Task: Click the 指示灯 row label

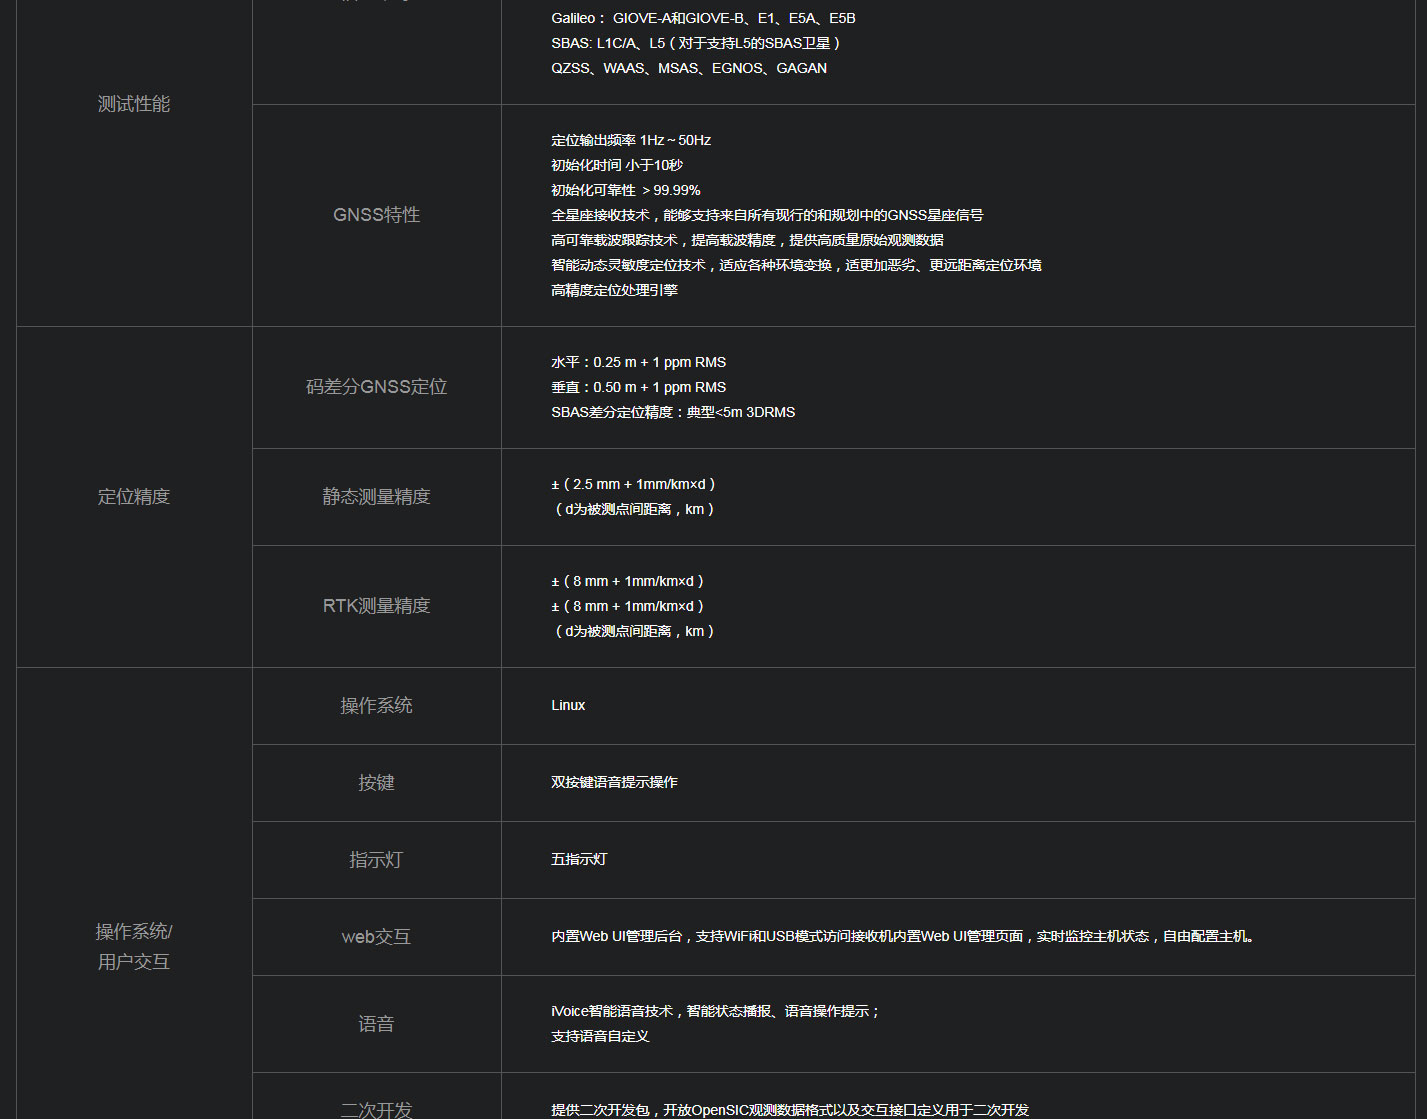Action: (x=376, y=860)
